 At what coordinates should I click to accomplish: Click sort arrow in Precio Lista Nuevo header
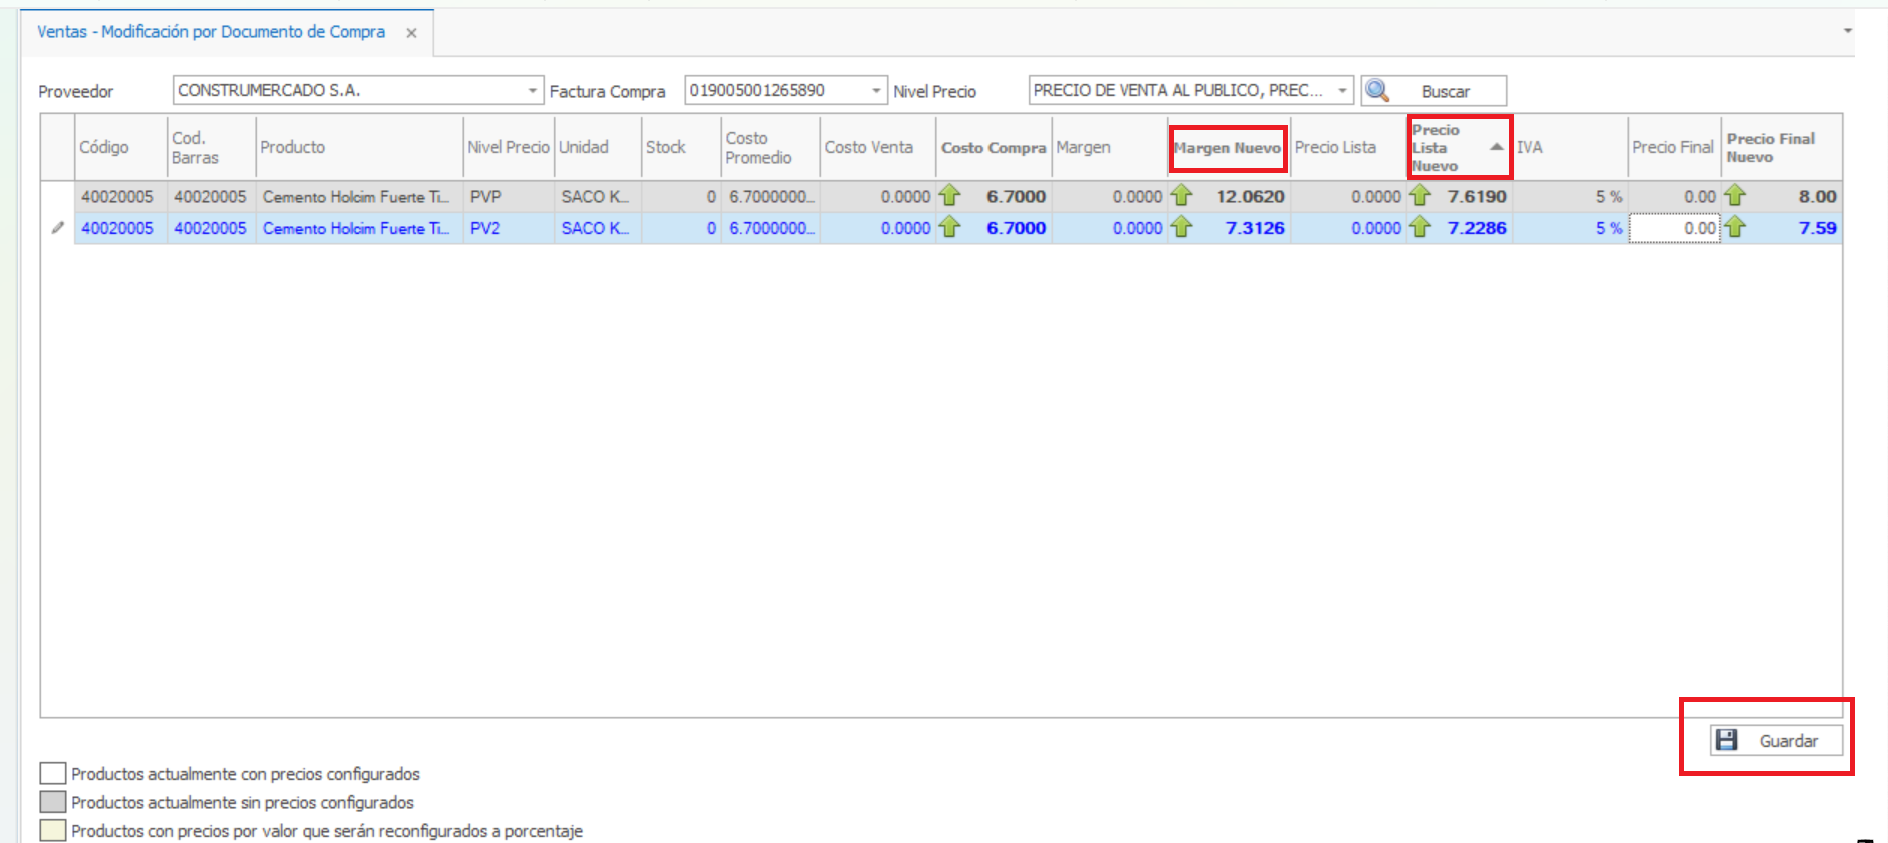tap(1496, 147)
